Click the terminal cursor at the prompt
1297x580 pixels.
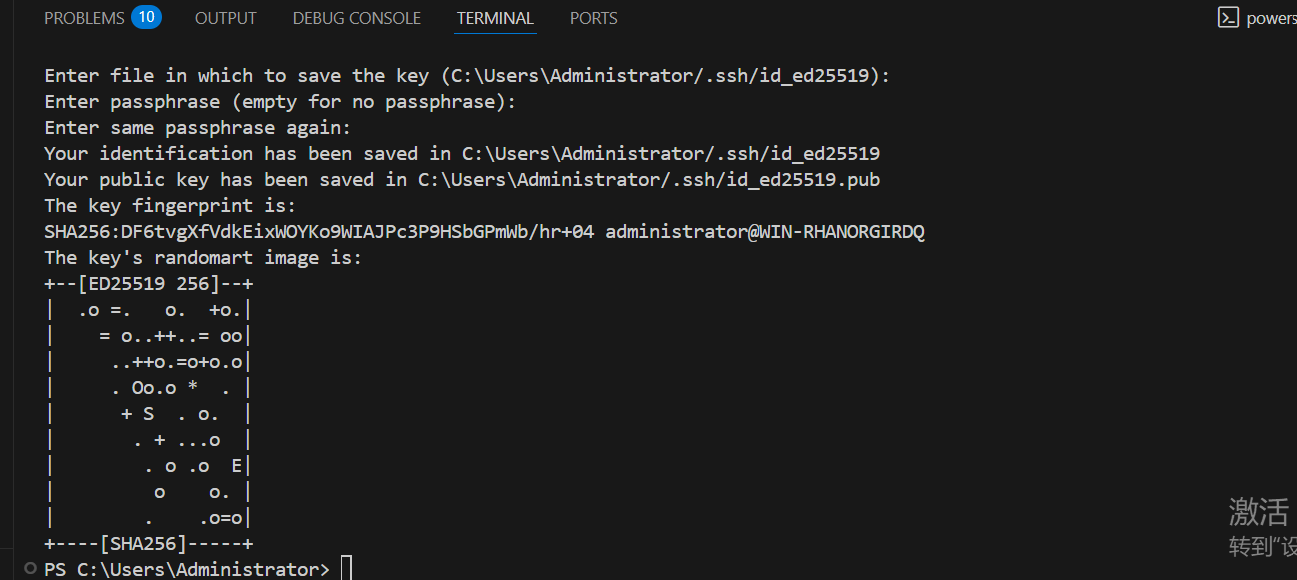coord(346,567)
